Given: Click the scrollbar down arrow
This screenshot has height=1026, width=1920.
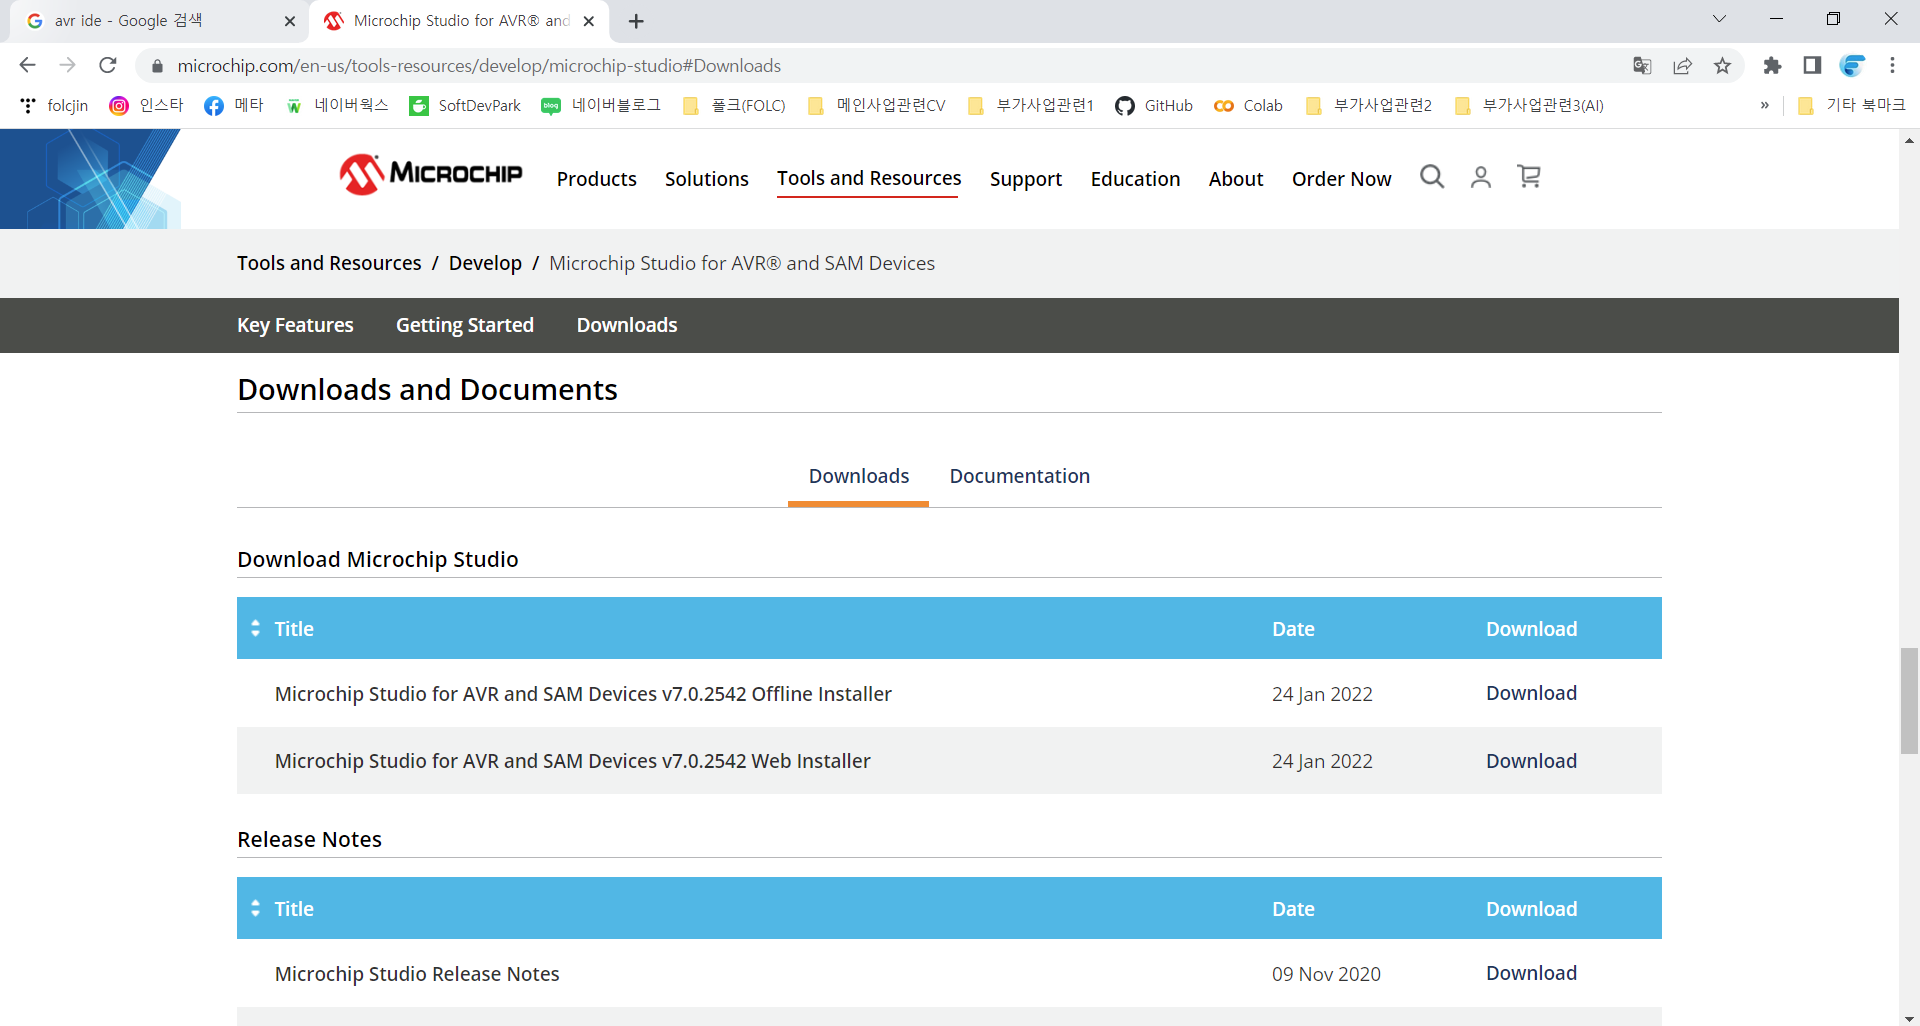Looking at the screenshot, I should [x=1909, y=1018].
